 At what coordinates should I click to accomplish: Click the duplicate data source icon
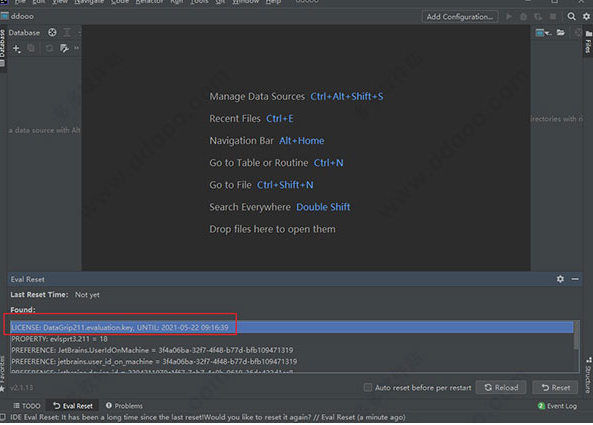31,48
